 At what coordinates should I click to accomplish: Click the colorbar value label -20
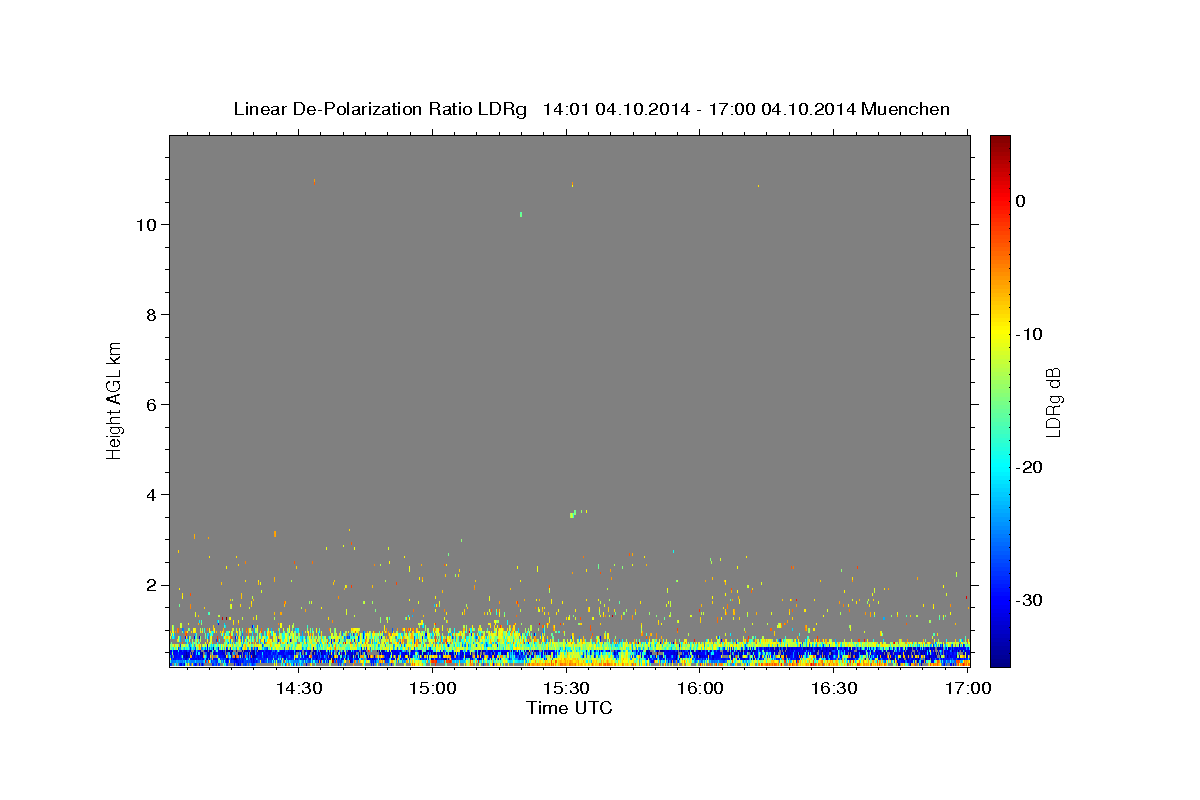tap(1030, 467)
